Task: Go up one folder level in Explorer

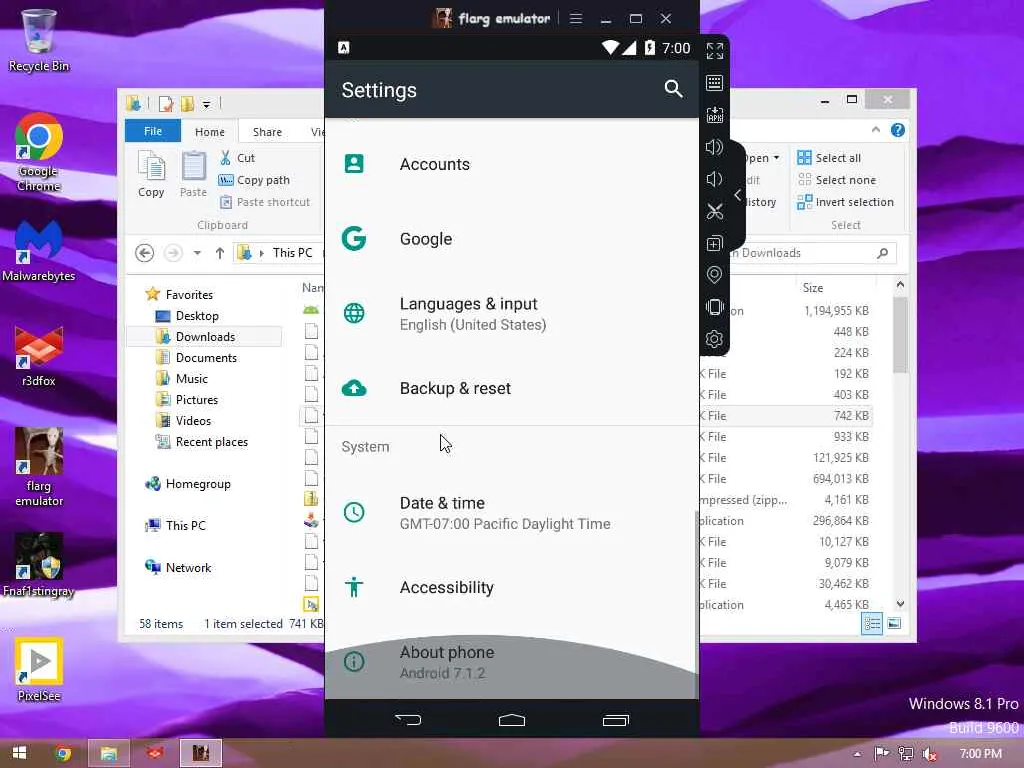Action: tap(219, 253)
